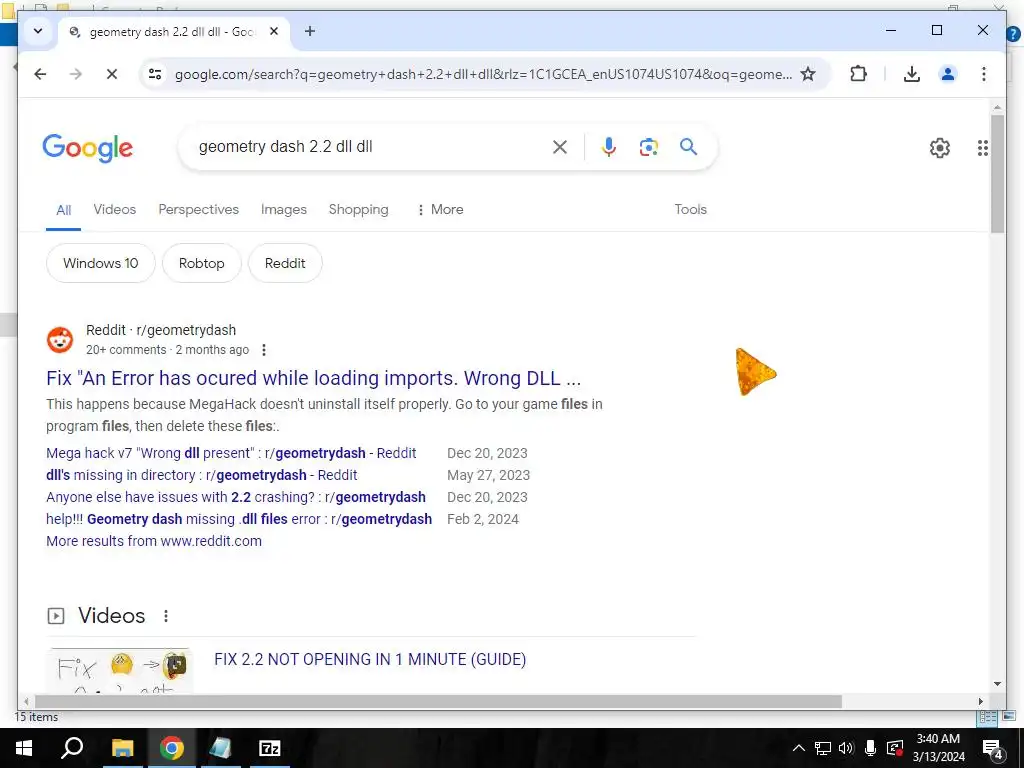Switch to the Images tab
This screenshot has height=768, width=1024.
point(283,210)
